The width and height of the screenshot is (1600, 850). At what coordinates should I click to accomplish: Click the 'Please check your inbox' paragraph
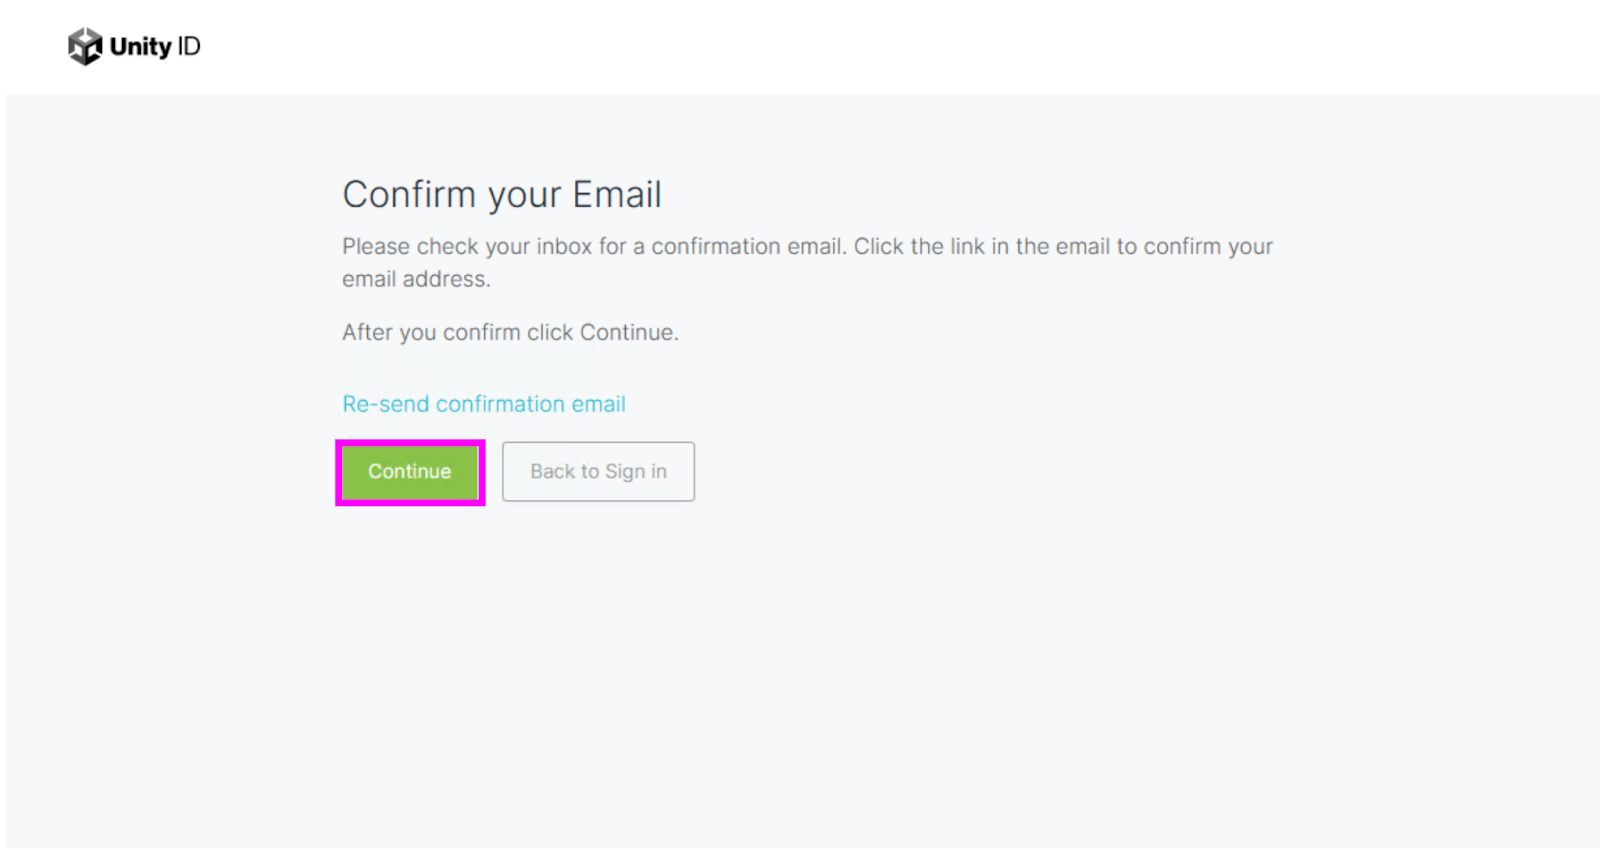click(807, 262)
